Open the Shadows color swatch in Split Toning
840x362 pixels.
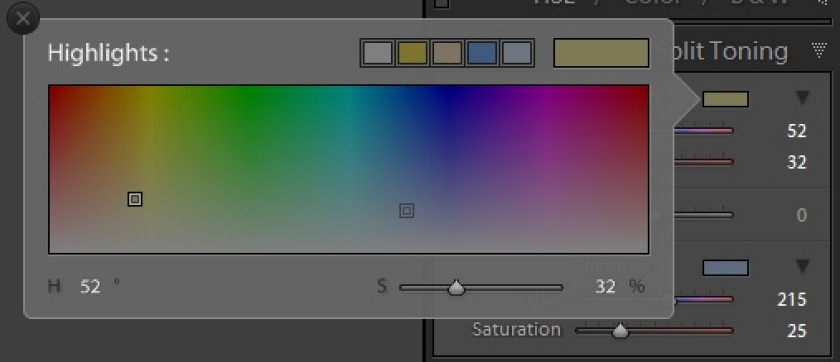(x=725, y=268)
